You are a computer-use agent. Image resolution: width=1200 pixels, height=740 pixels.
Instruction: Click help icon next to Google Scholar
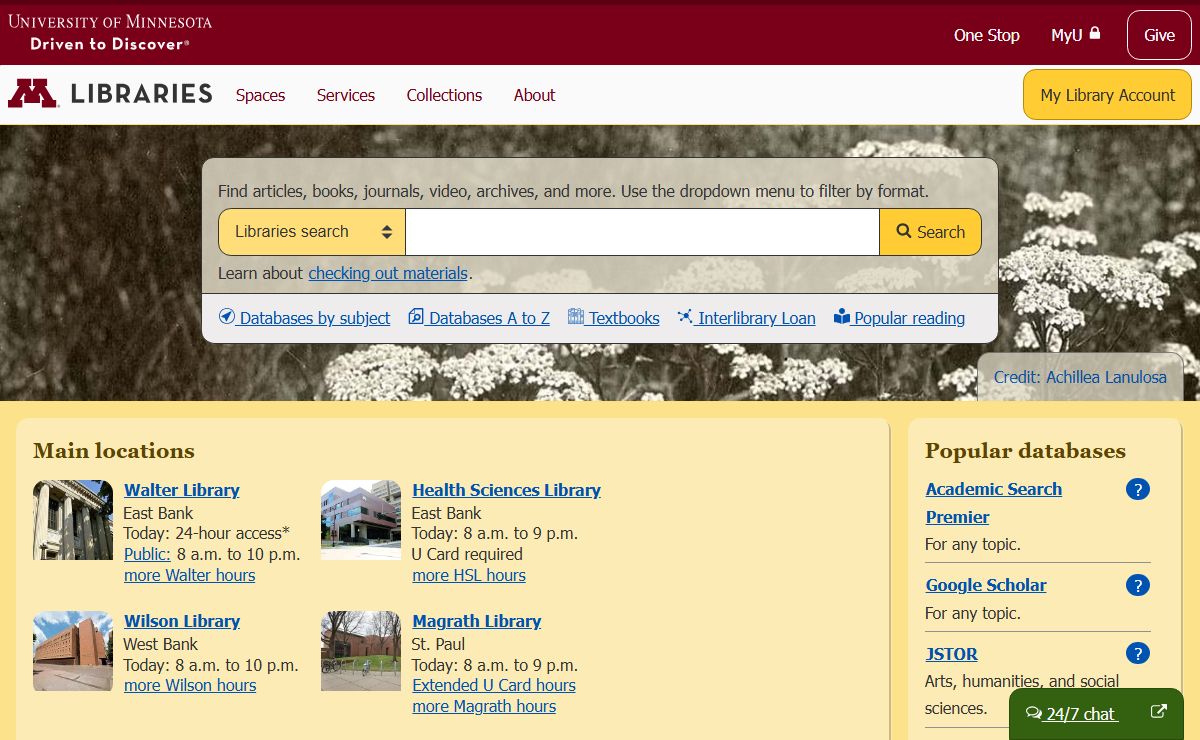[x=1138, y=585]
